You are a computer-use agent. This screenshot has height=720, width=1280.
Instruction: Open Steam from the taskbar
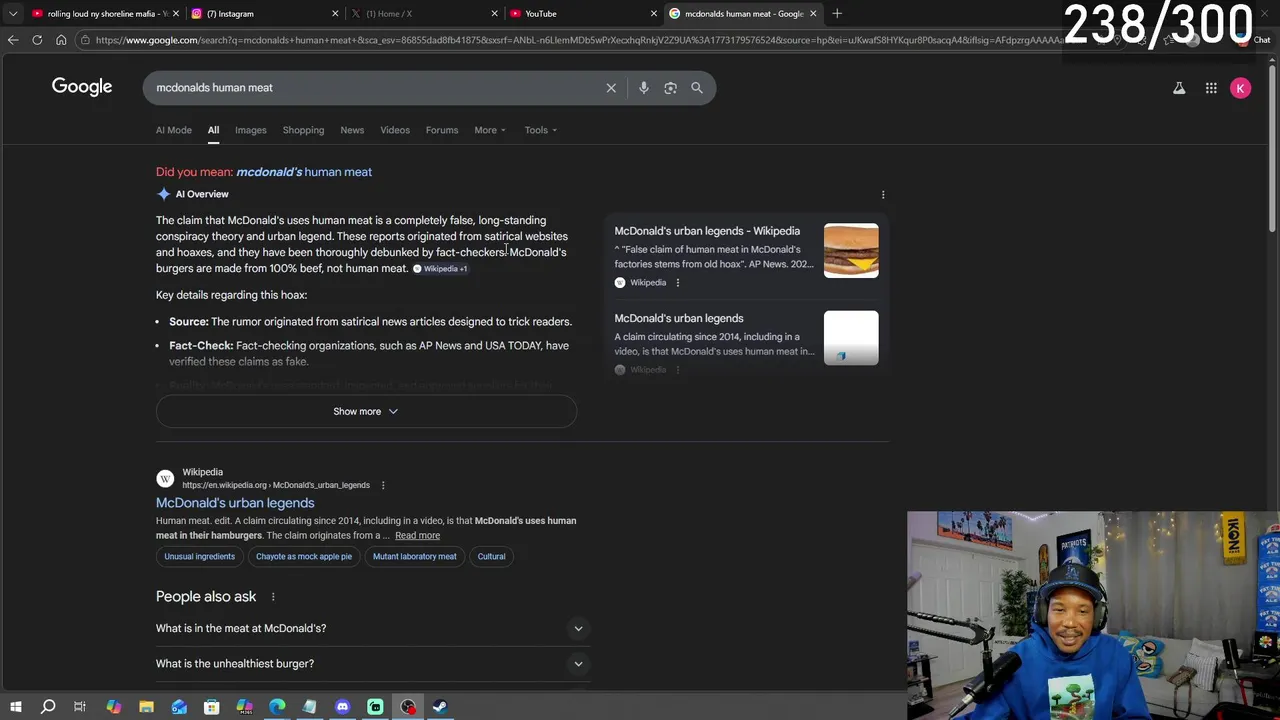(x=440, y=707)
